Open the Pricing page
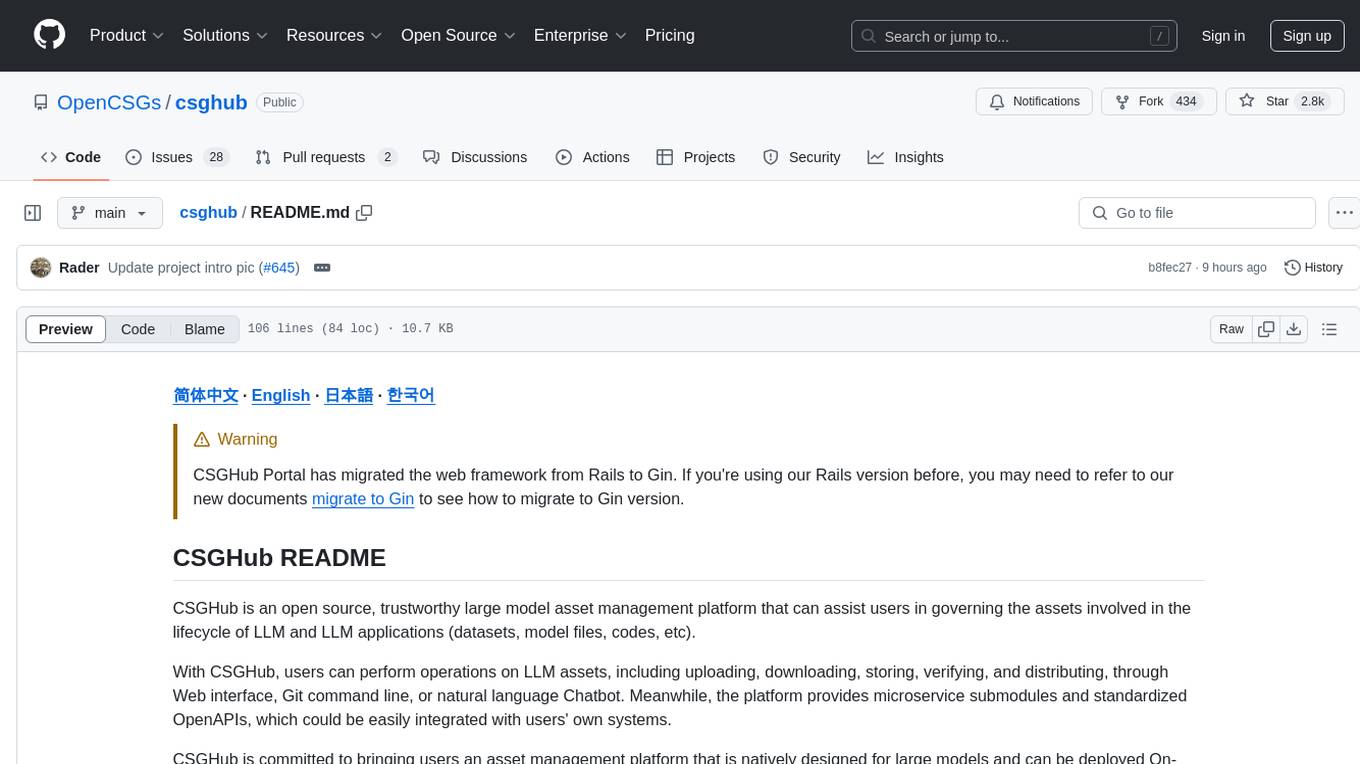This screenshot has height=764, width=1360. pos(670,35)
